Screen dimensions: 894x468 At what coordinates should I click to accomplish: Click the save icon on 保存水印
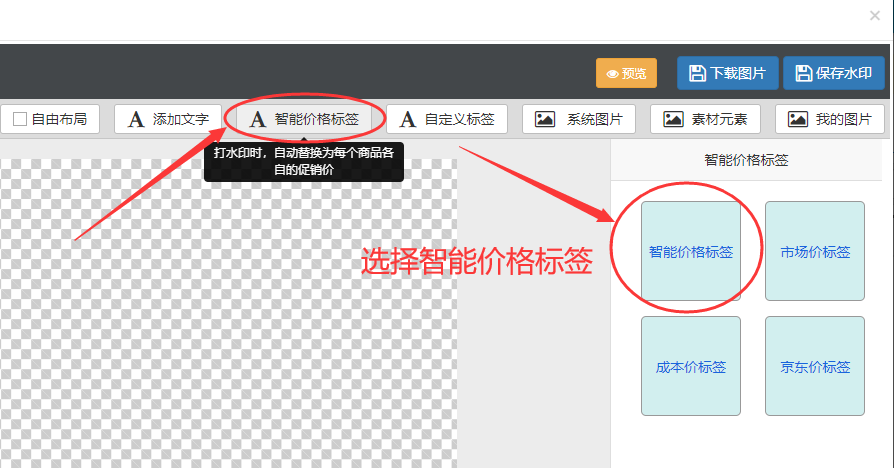[x=804, y=73]
